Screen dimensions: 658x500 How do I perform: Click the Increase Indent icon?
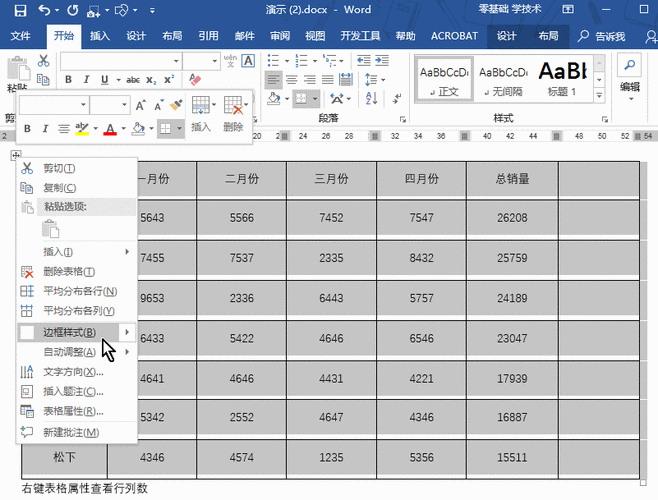[382, 60]
